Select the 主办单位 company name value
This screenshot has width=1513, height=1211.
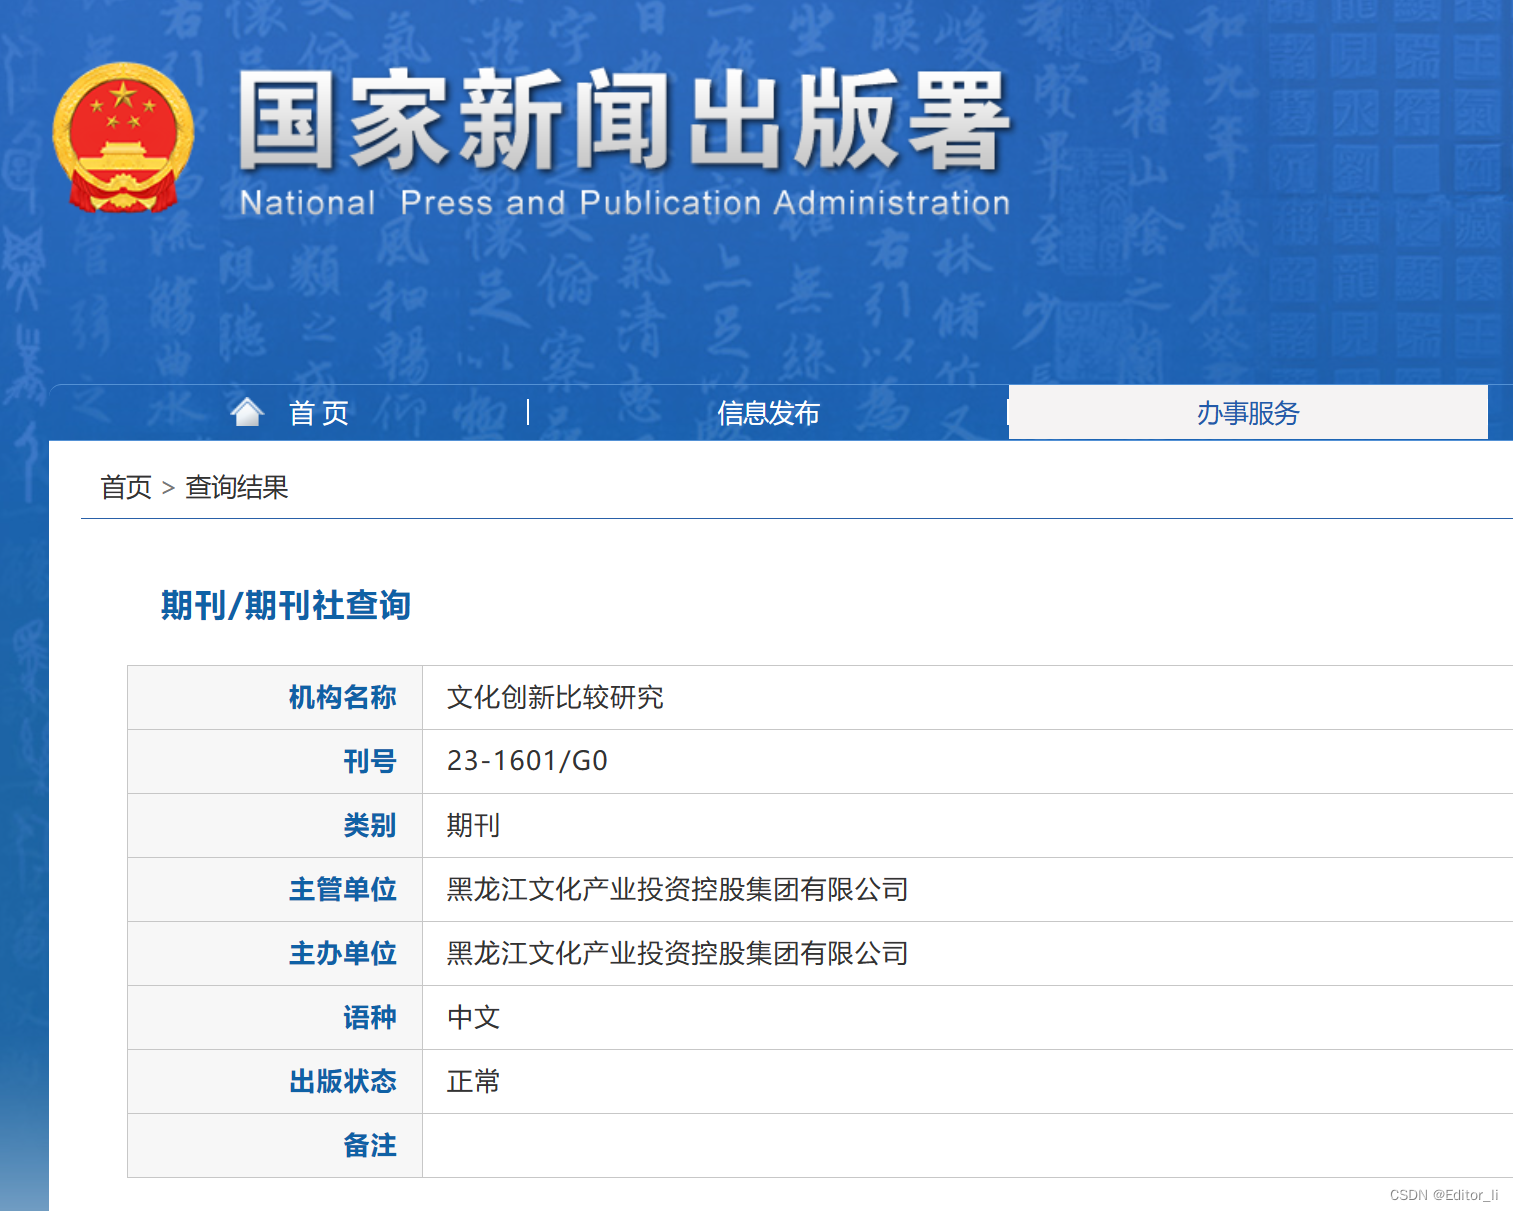[677, 953]
